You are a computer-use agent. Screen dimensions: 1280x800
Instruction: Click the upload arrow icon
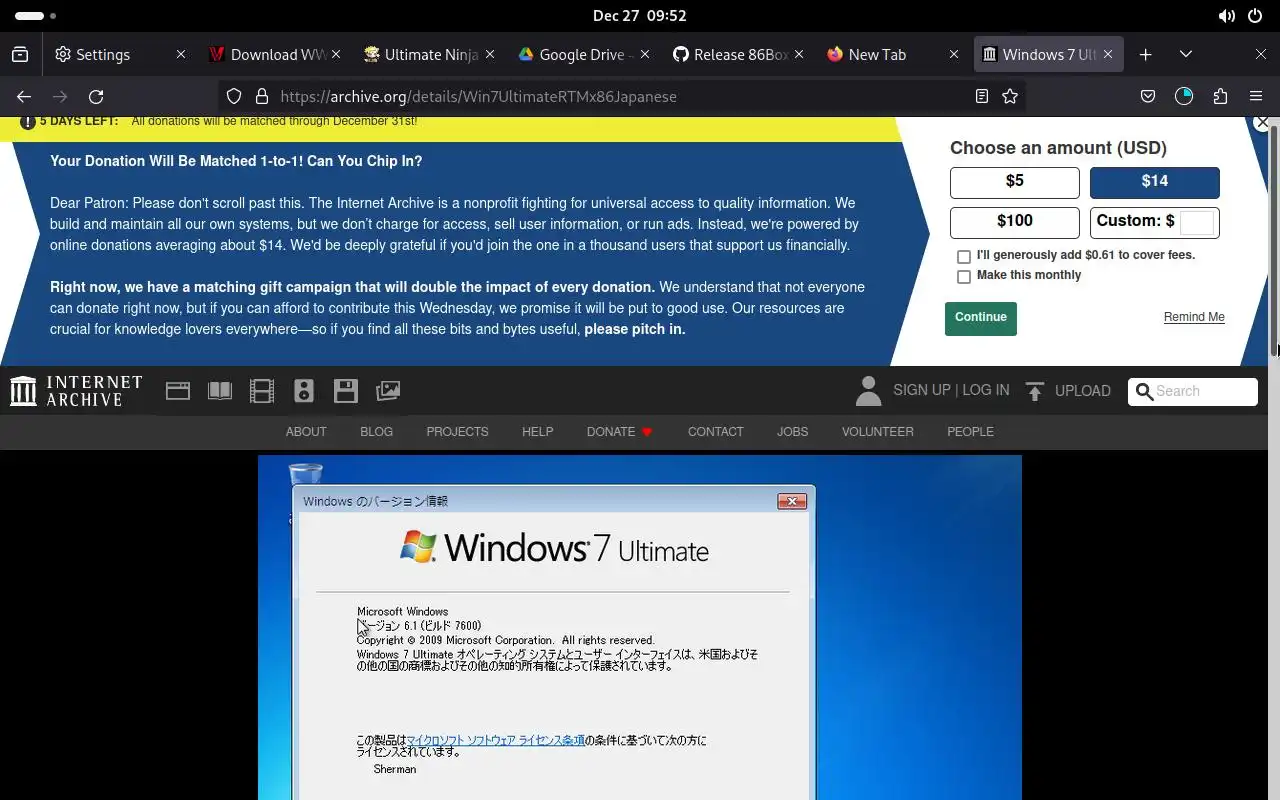point(1035,391)
